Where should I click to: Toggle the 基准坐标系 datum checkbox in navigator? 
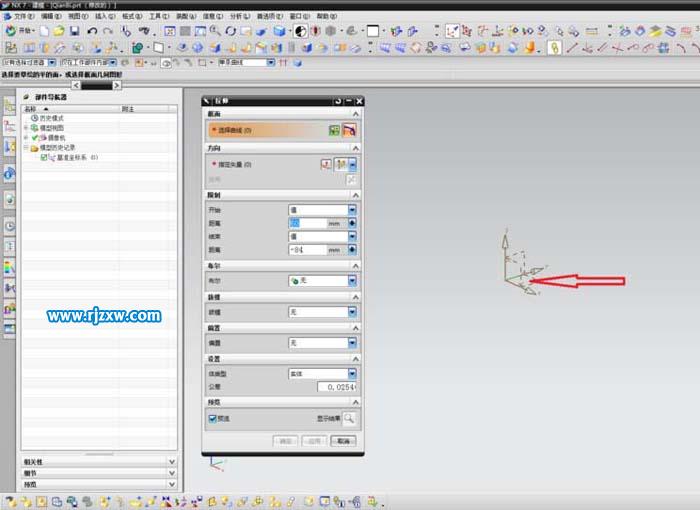[x=44, y=157]
